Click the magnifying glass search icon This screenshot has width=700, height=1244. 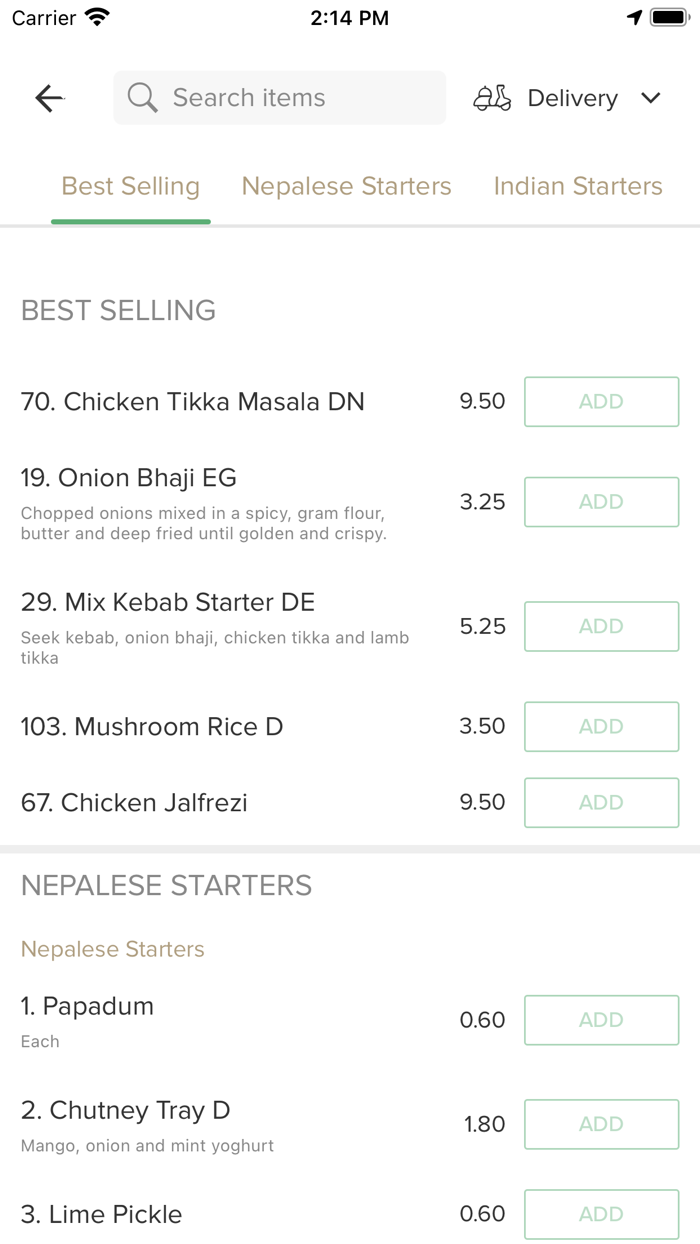click(142, 98)
